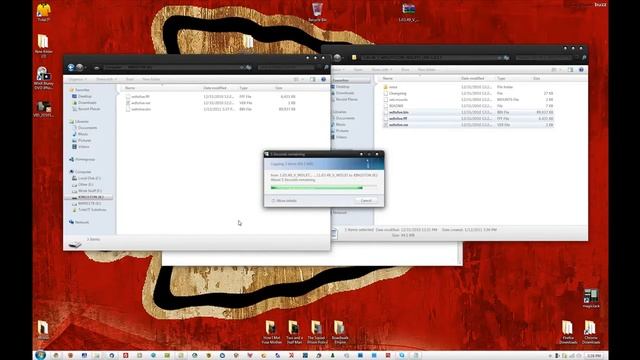Click the copy progress bar
The height and width of the screenshot is (360, 640).
pos(324,188)
